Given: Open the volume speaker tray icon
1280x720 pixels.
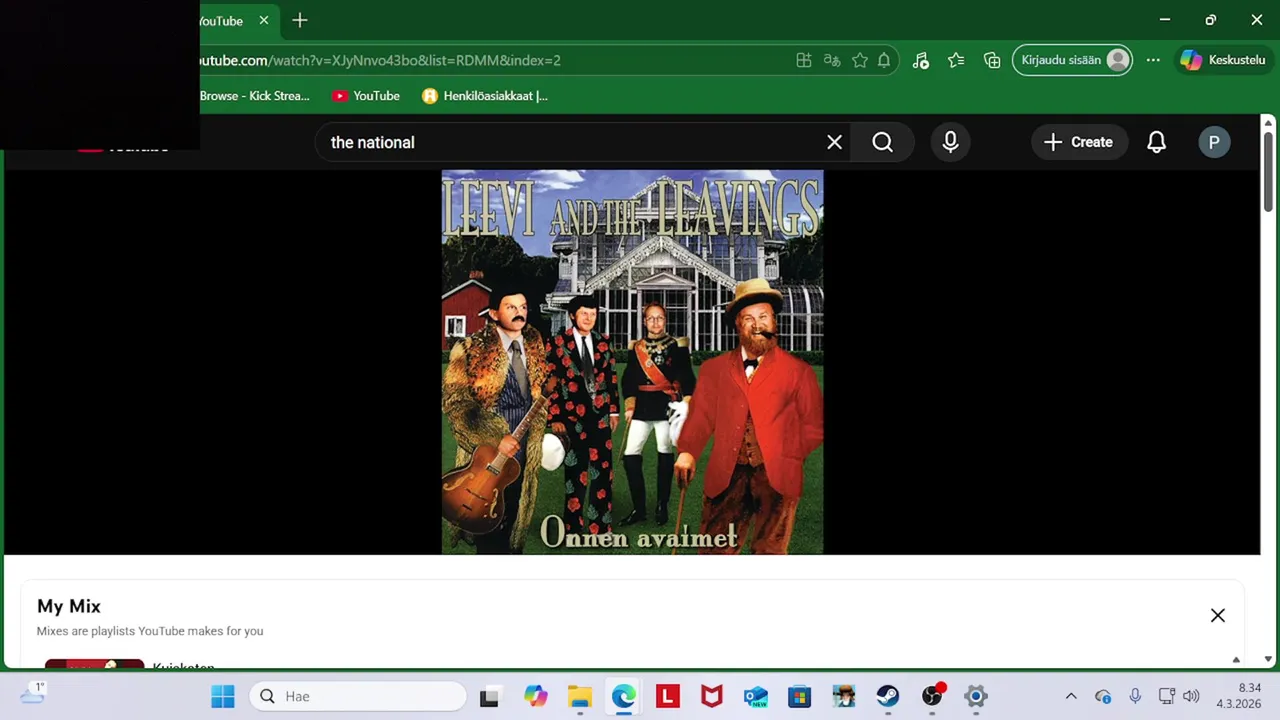Looking at the screenshot, I should [1191, 696].
